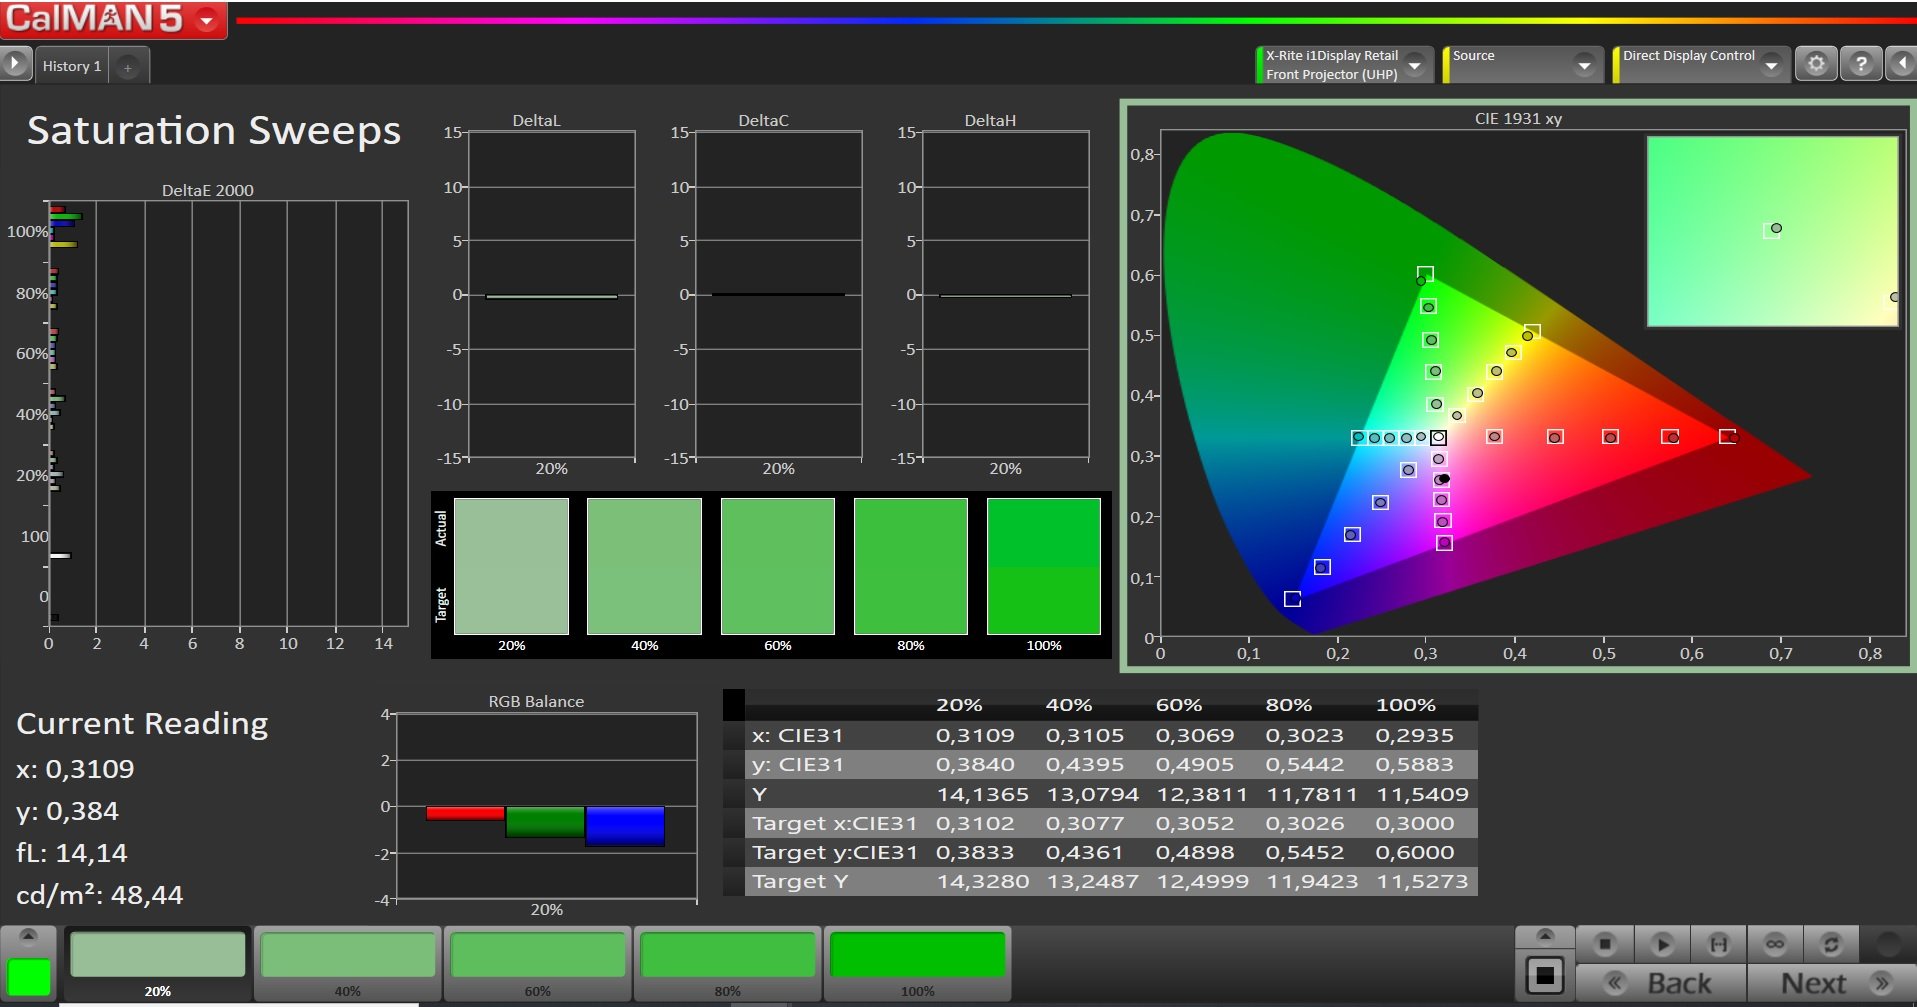Click the bright green color selector square

point(29,977)
